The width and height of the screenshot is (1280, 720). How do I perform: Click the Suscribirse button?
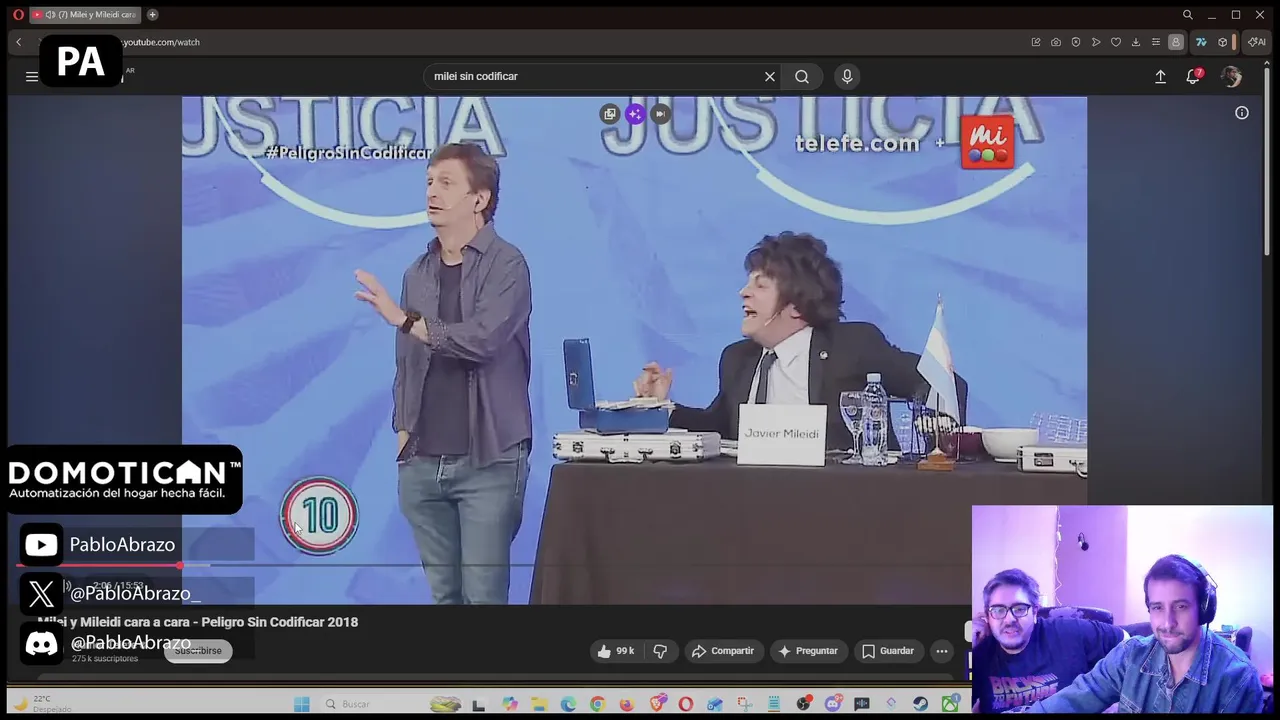(198, 651)
